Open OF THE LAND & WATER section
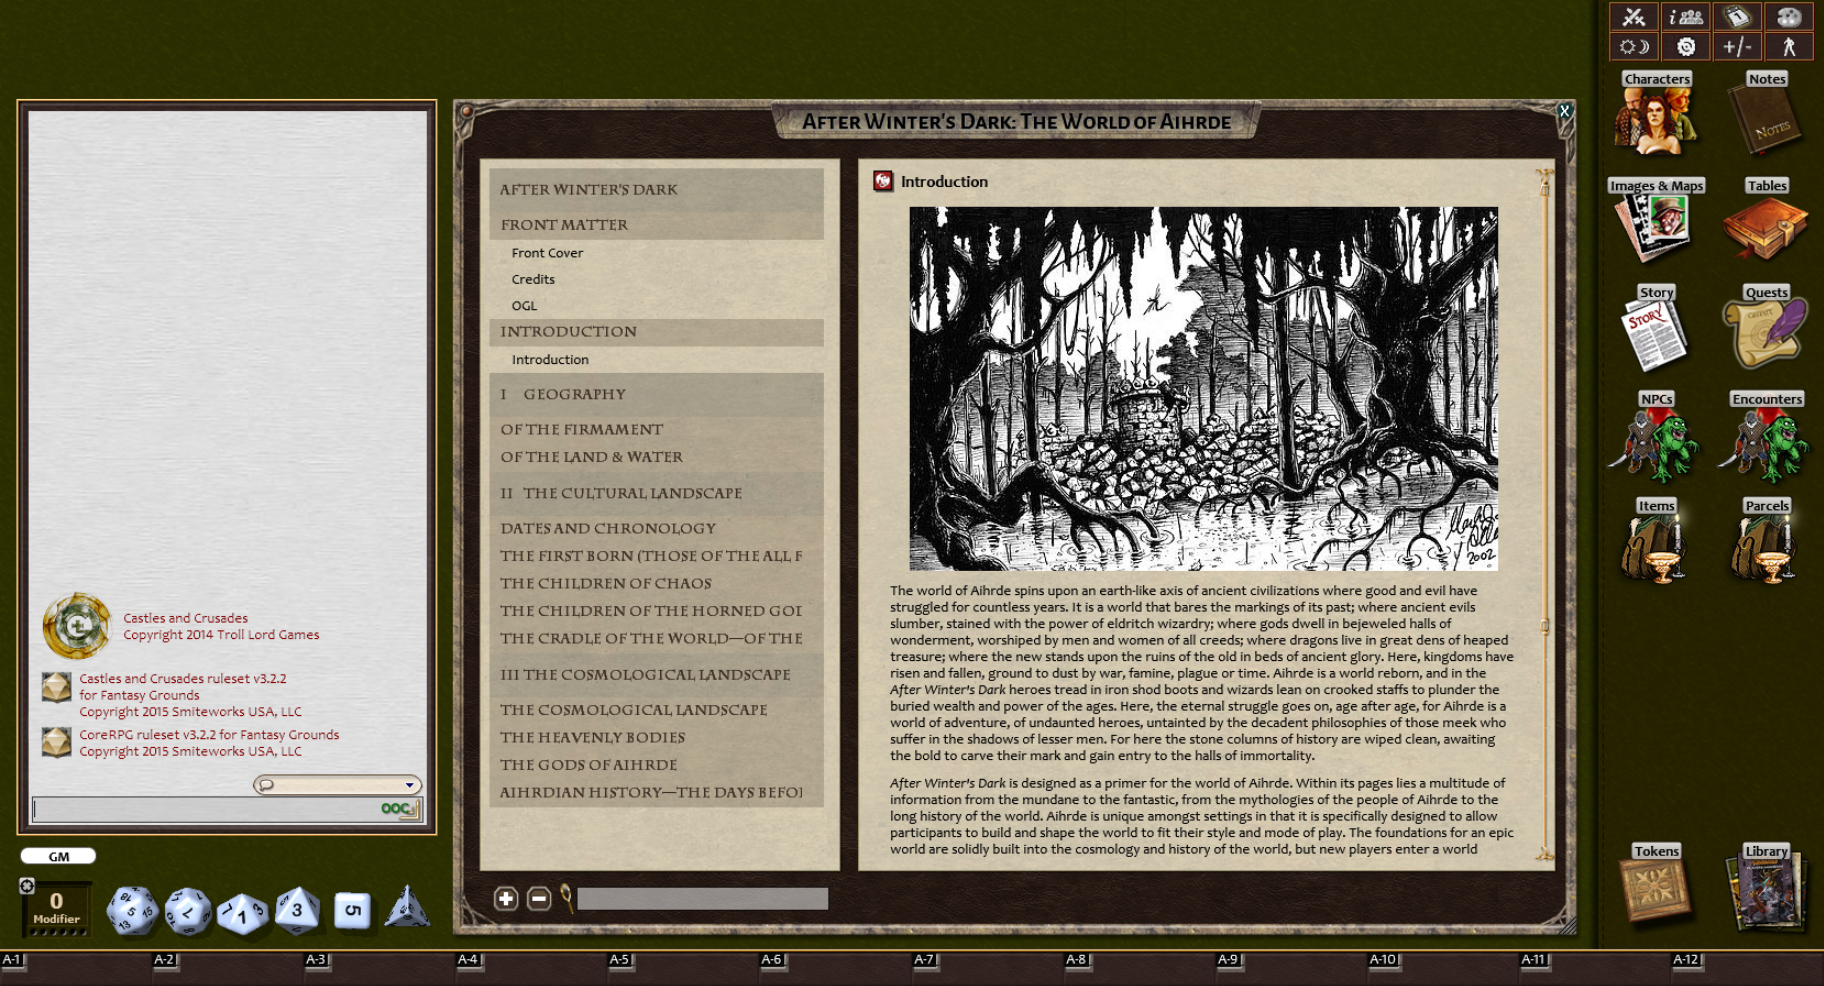The image size is (1824, 986). click(656, 457)
